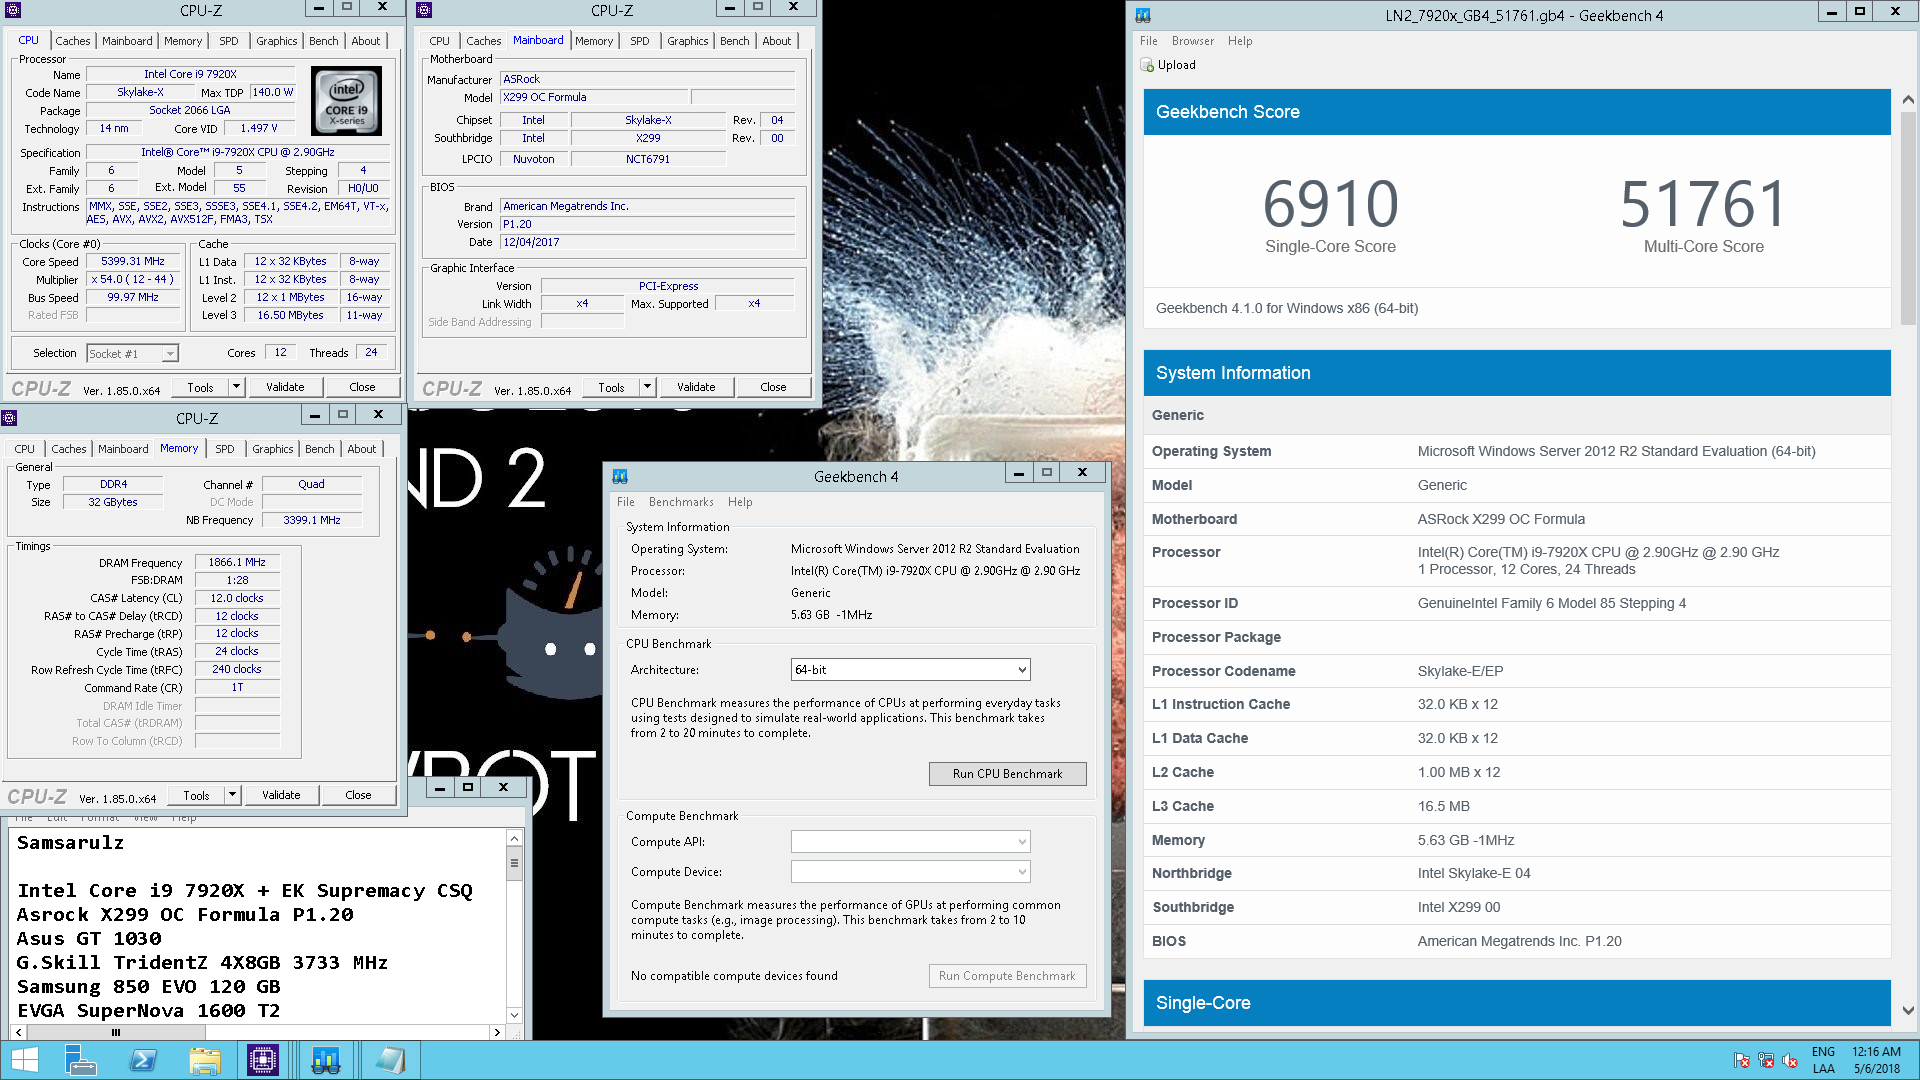Open the File menu in Geekbench results window
The image size is (1920, 1080).
pyautogui.click(x=1149, y=41)
